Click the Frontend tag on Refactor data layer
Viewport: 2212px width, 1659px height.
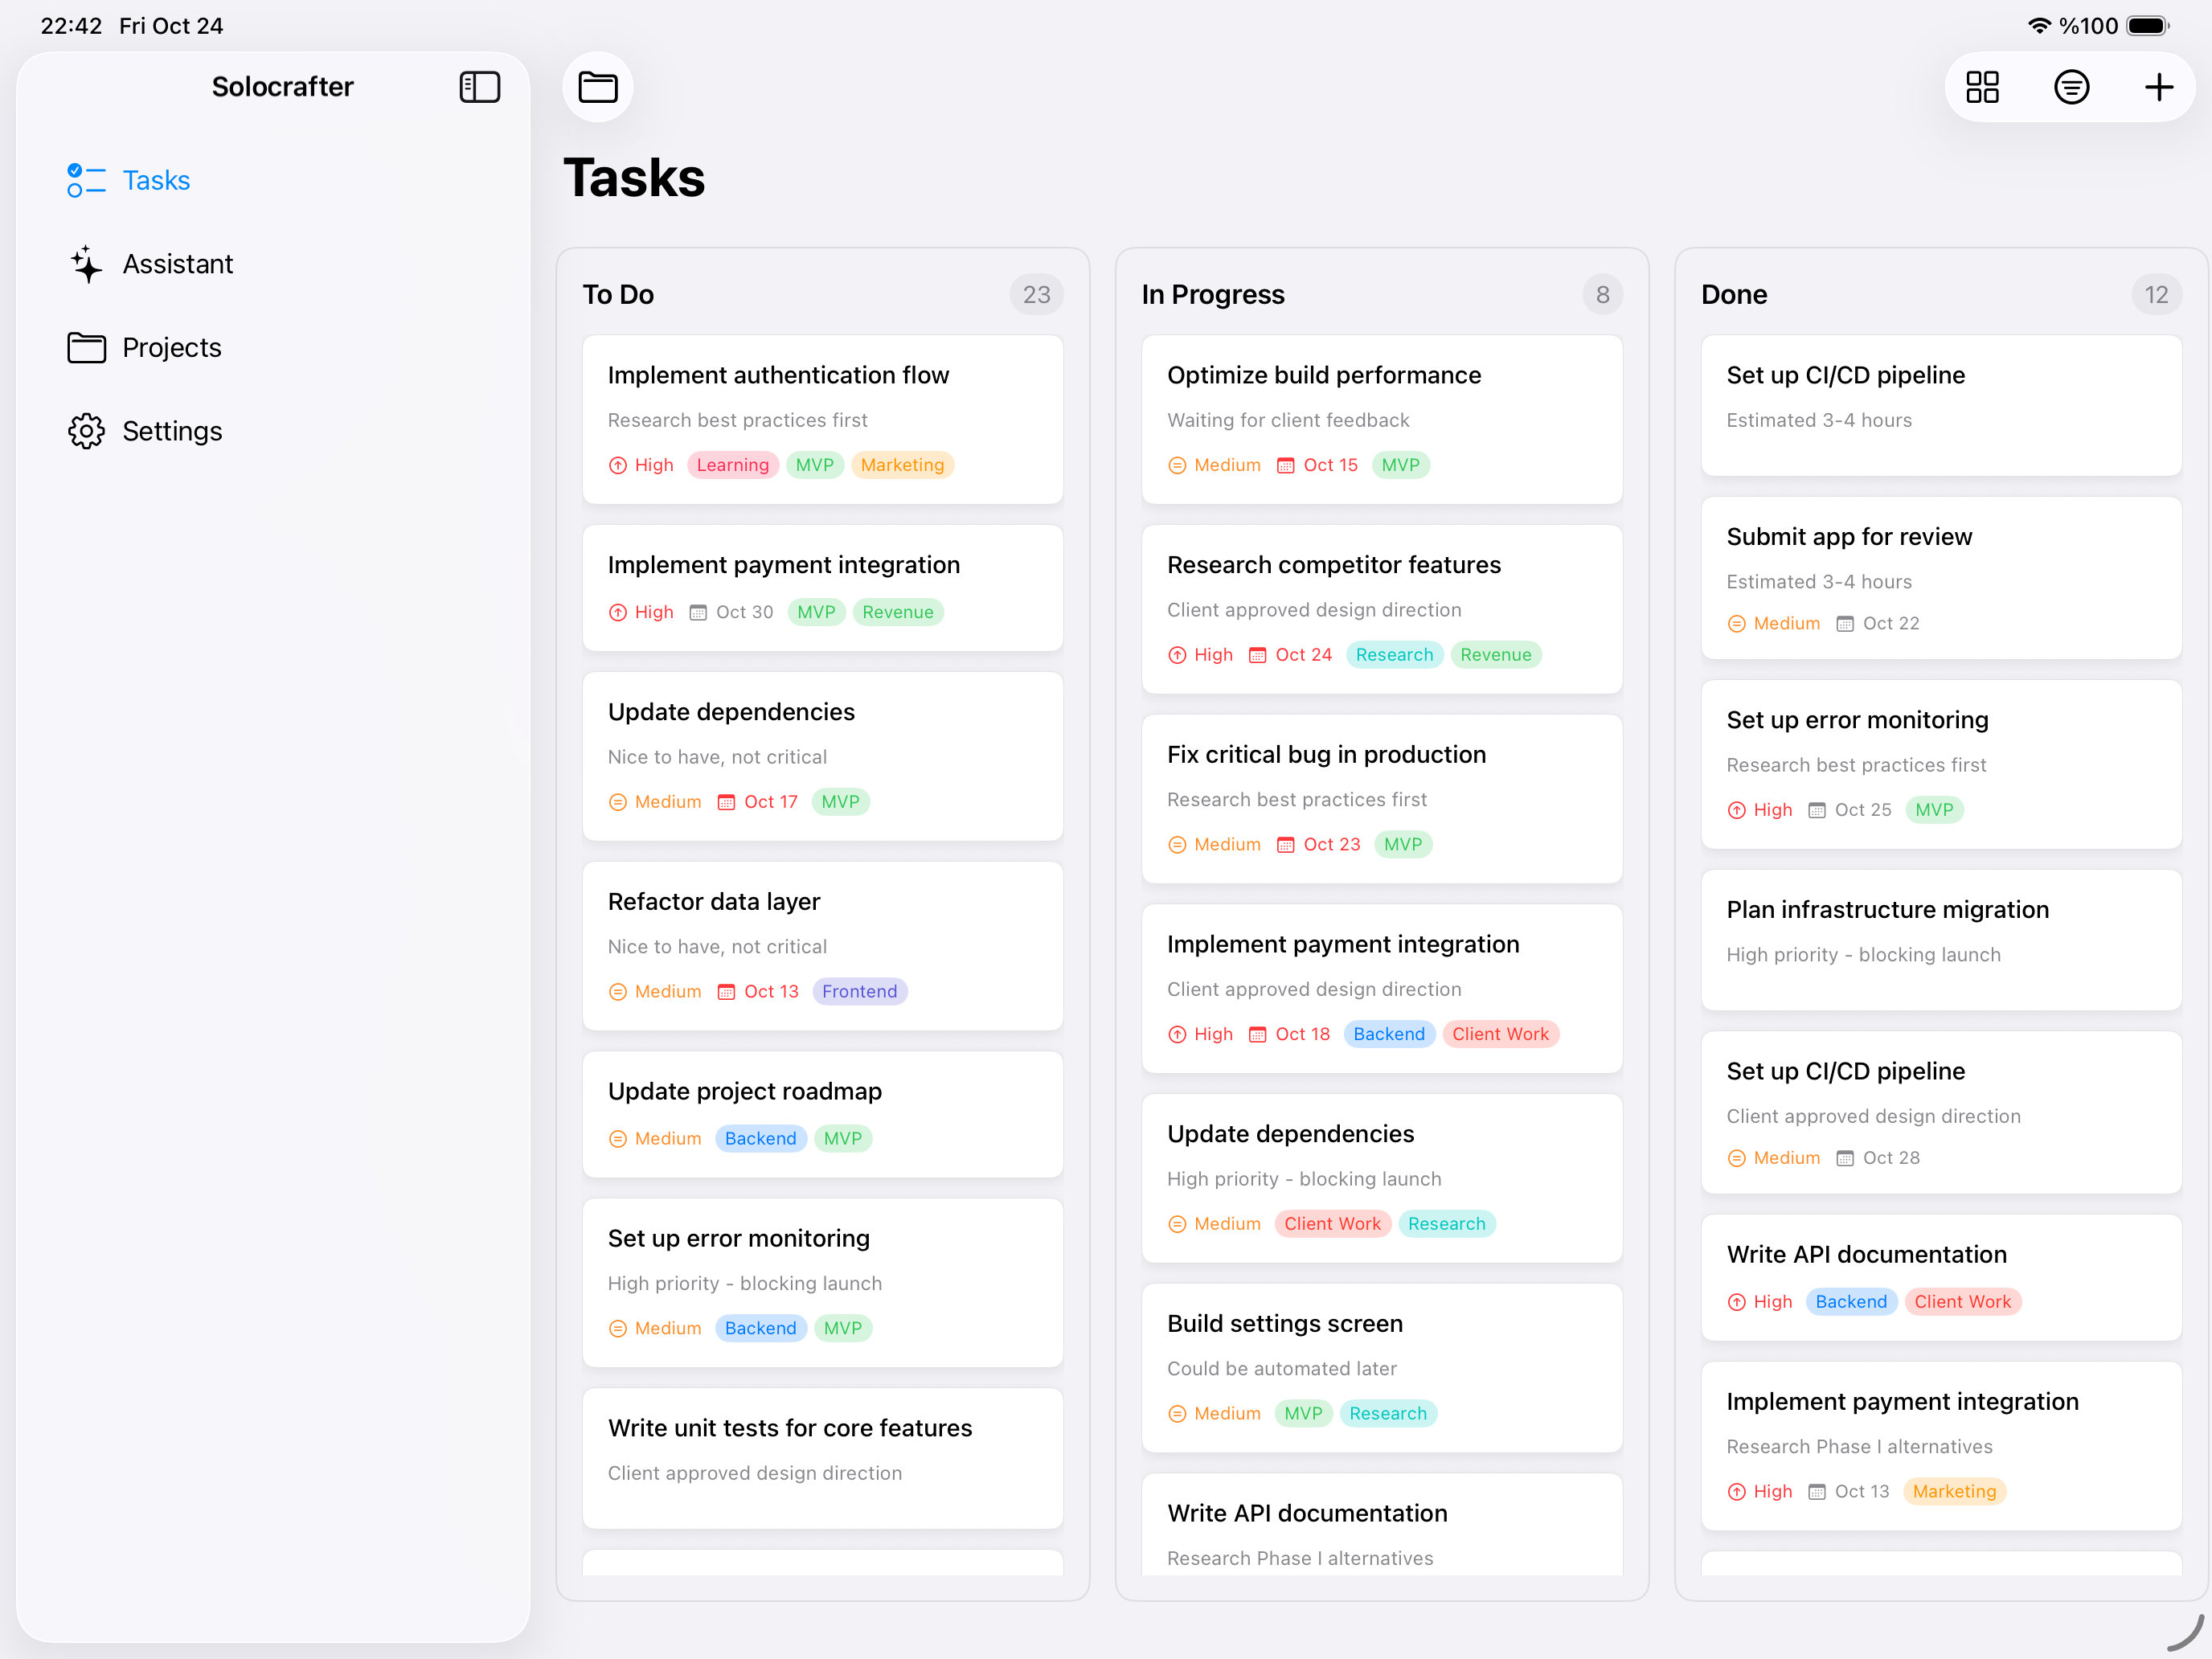[859, 991]
